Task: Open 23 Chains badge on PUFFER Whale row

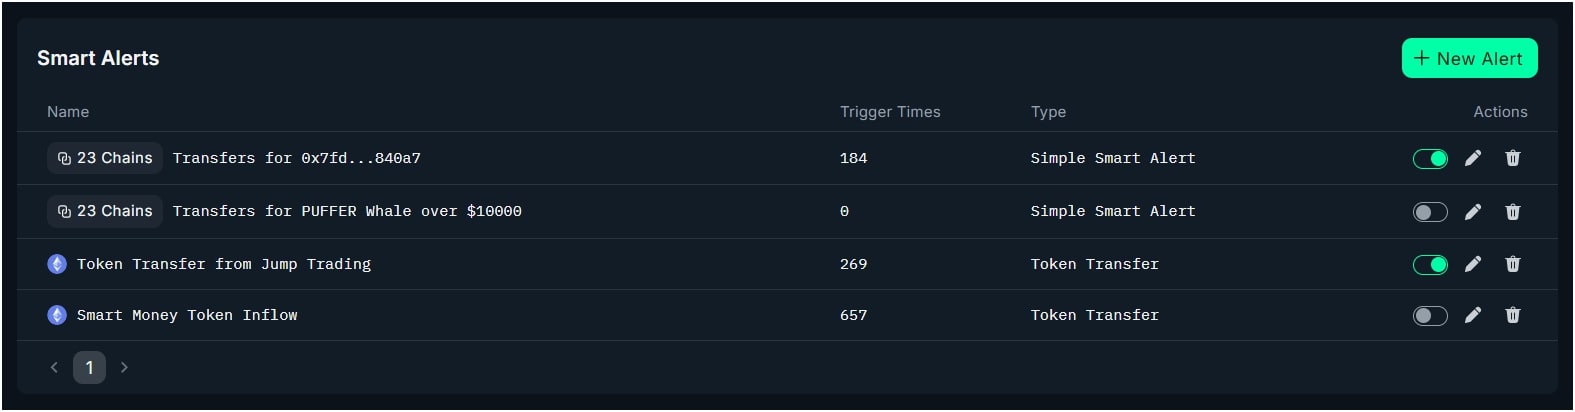Action: pos(105,211)
